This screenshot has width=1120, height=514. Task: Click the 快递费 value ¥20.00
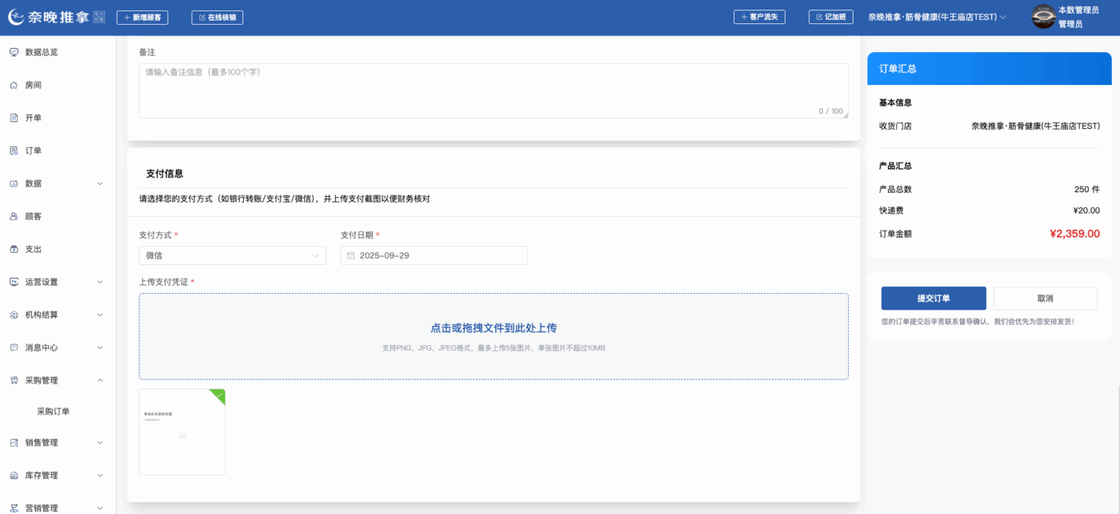pyautogui.click(x=1086, y=211)
